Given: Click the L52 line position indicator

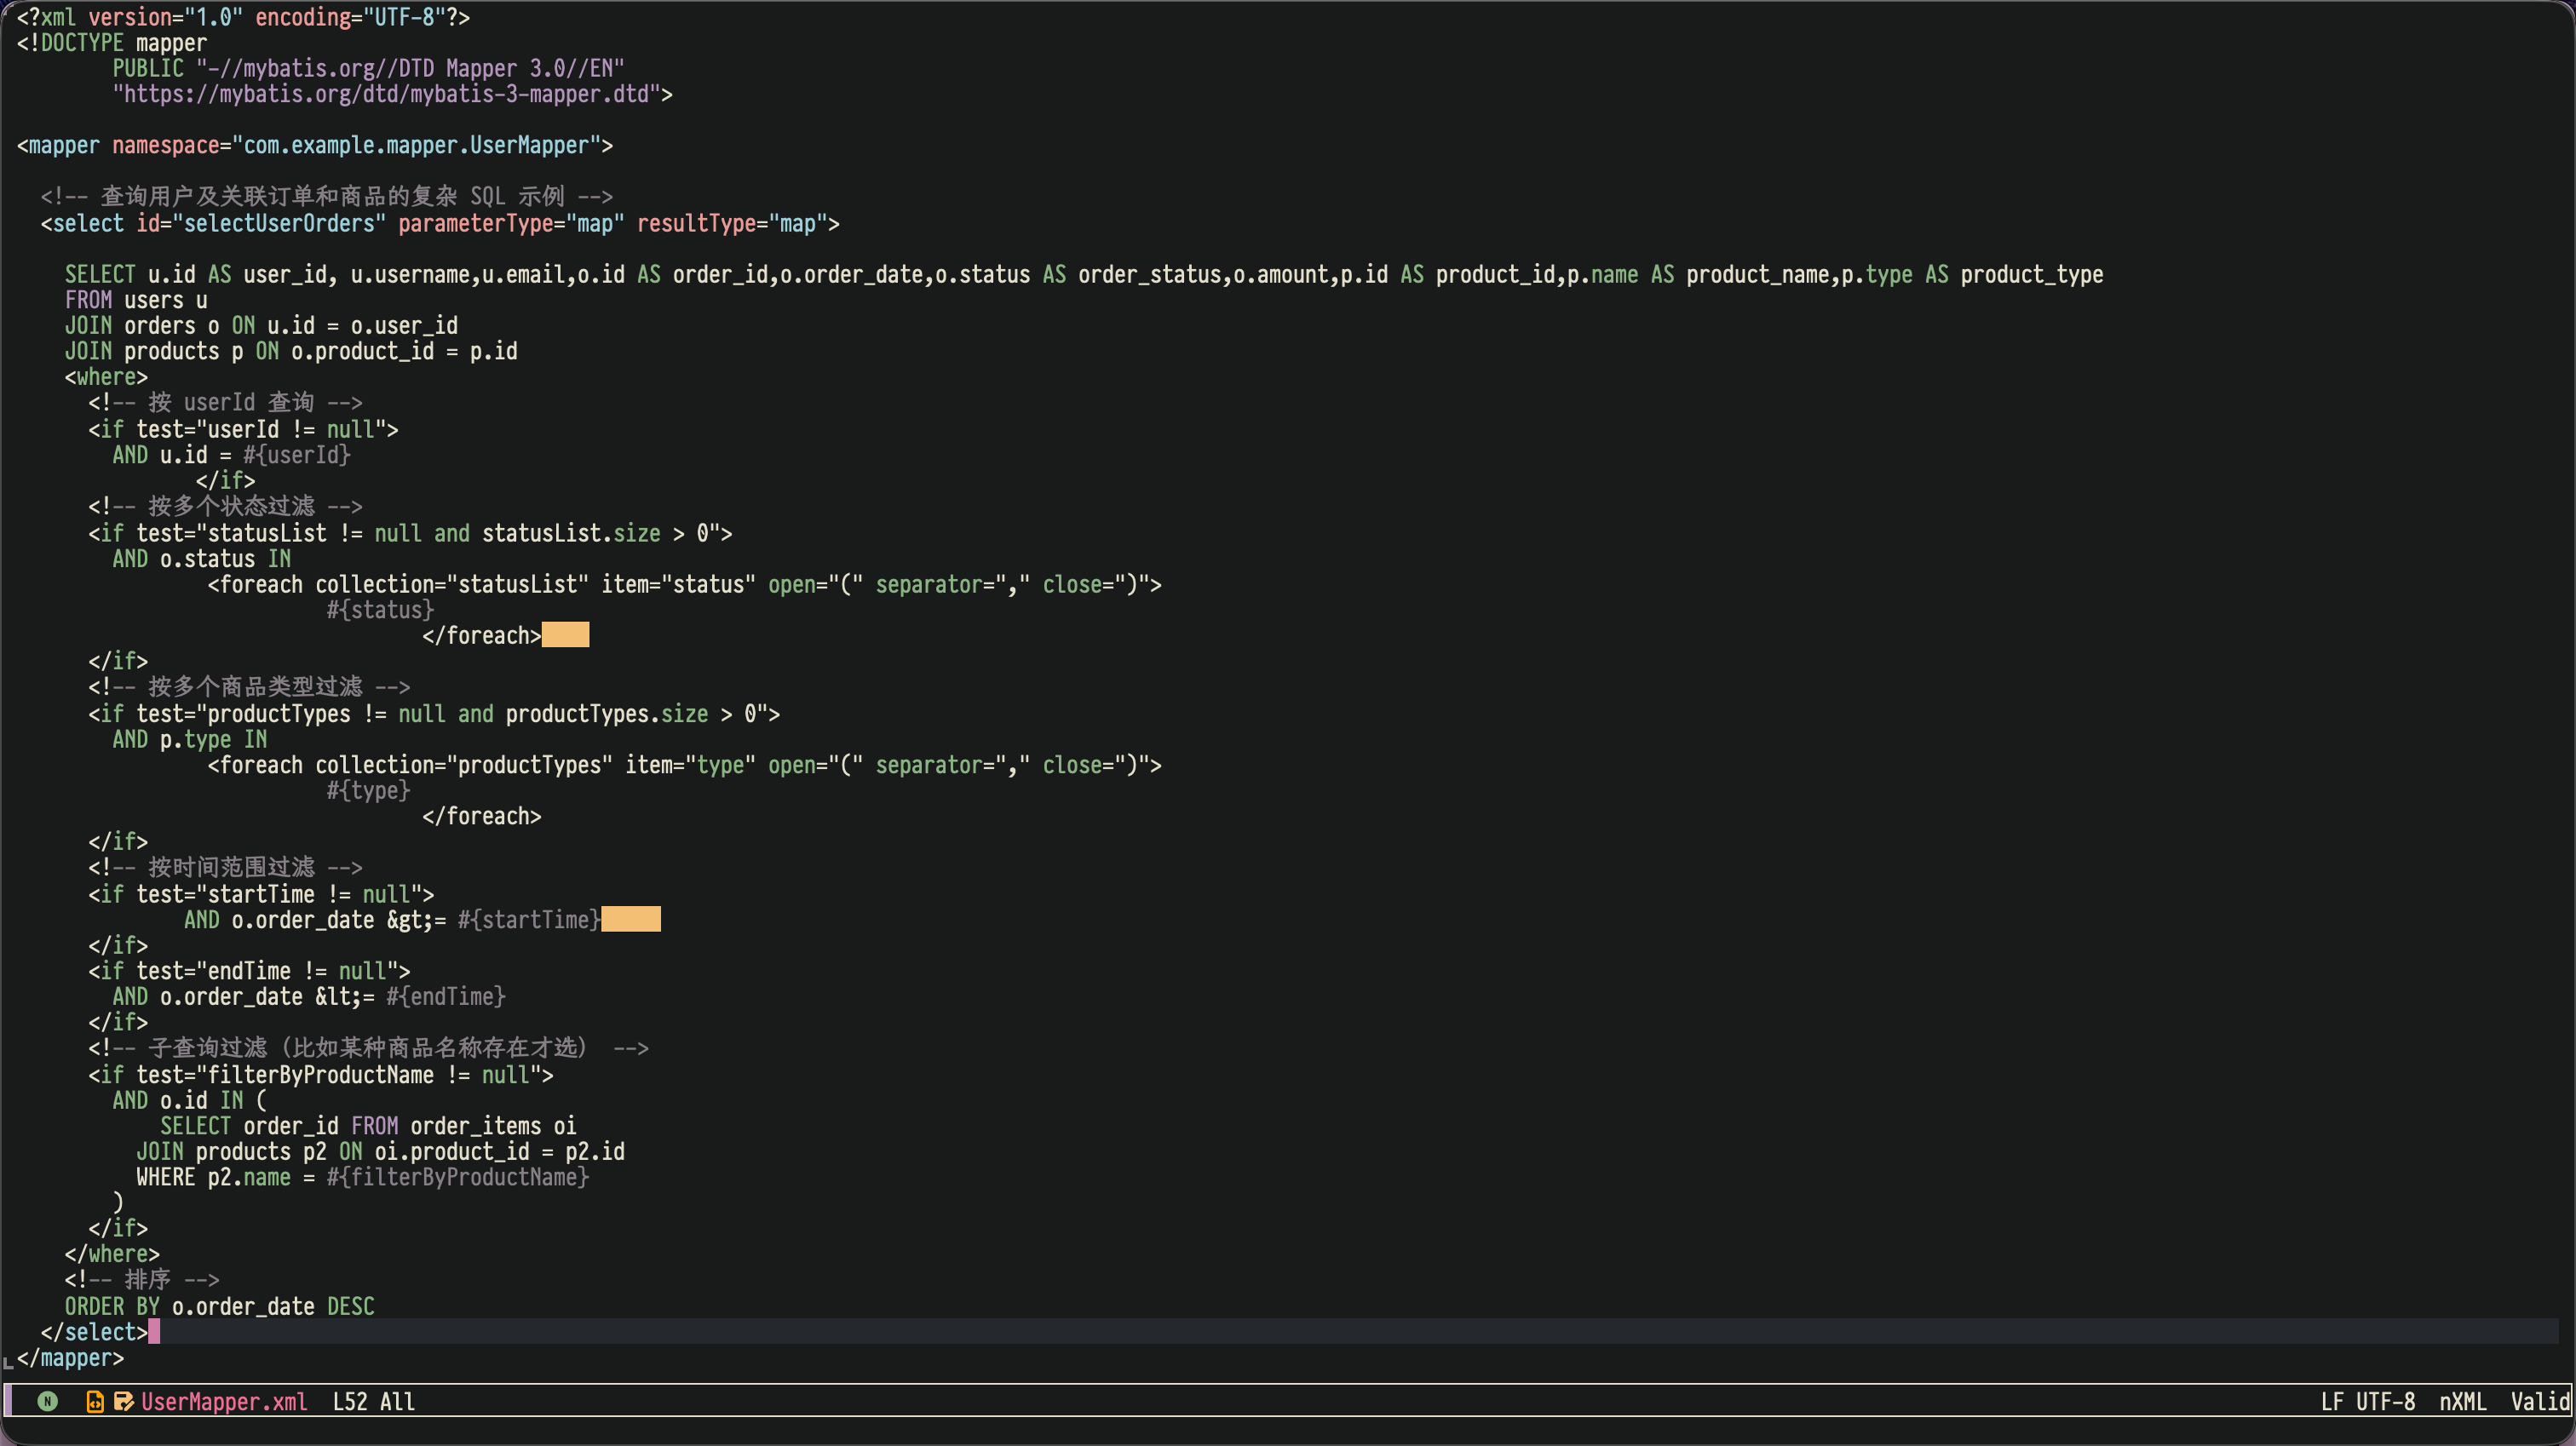Looking at the screenshot, I should [x=349, y=1401].
